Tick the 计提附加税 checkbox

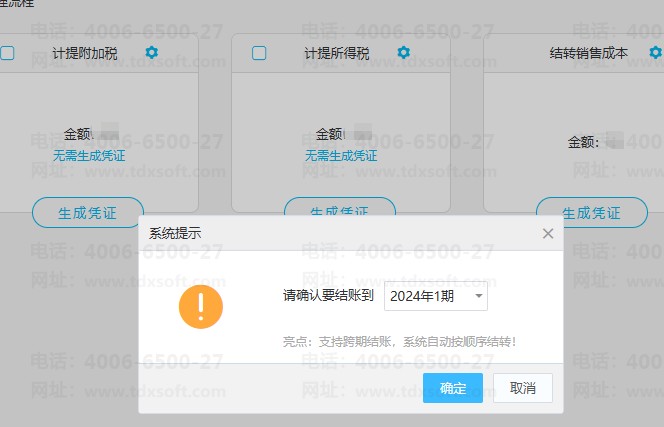click(x=7, y=53)
